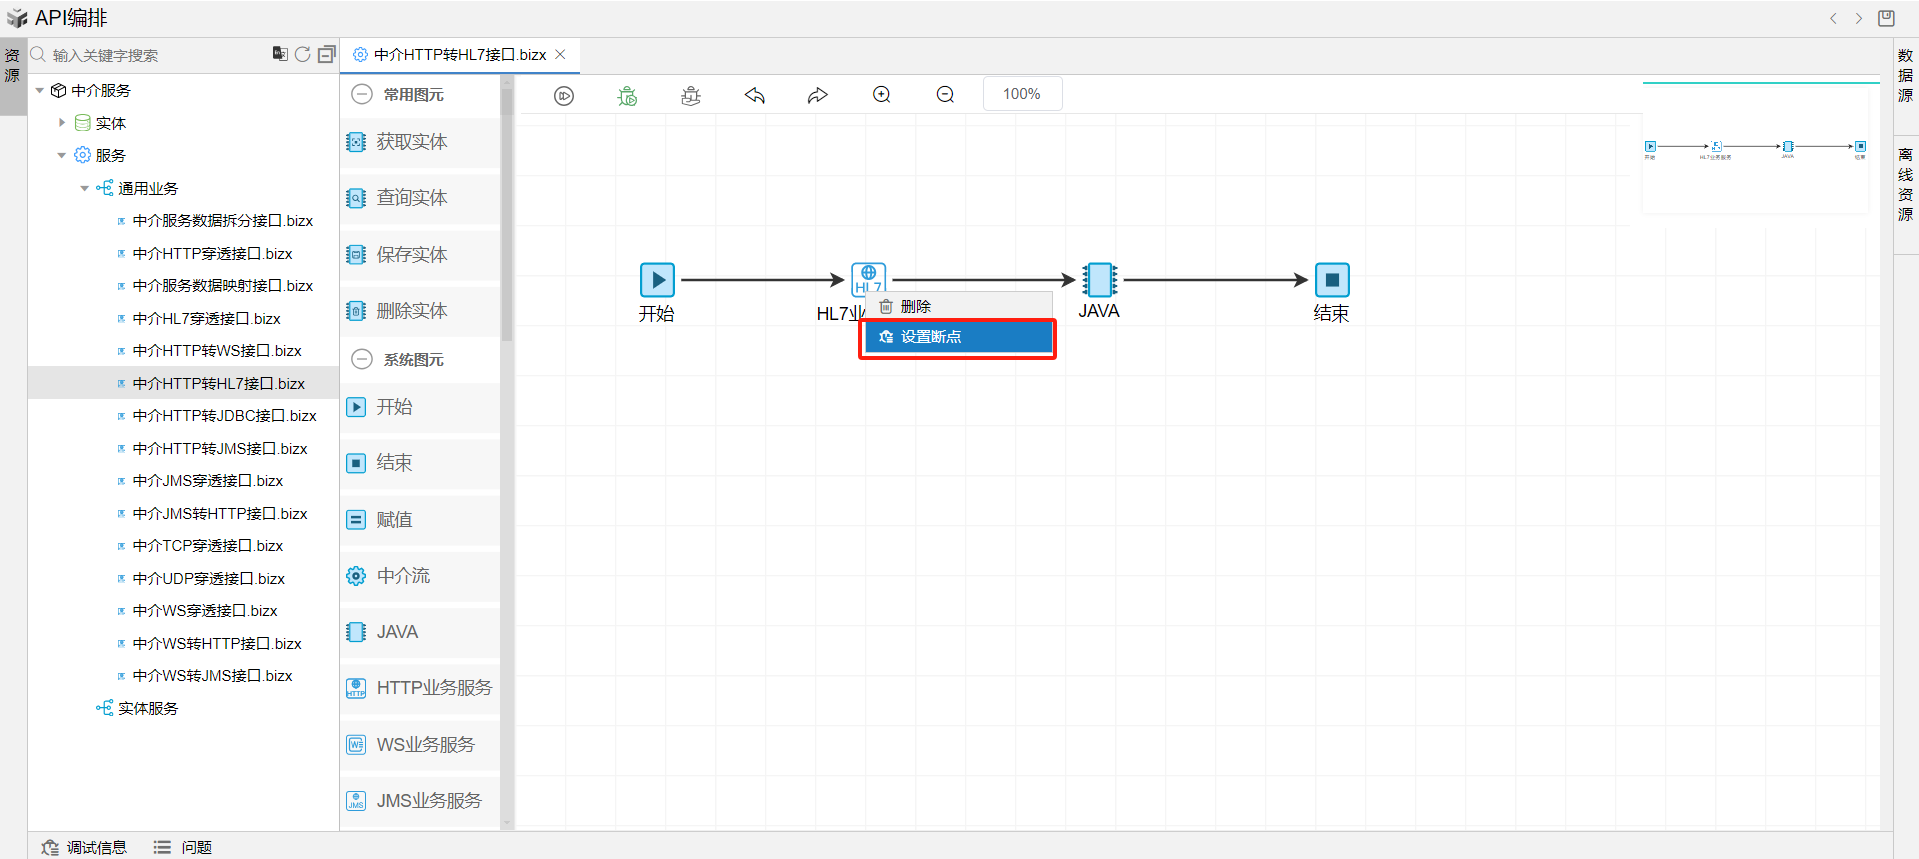Click the redo arrow in the toolbar
This screenshot has width=1919, height=859.
click(818, 95)
